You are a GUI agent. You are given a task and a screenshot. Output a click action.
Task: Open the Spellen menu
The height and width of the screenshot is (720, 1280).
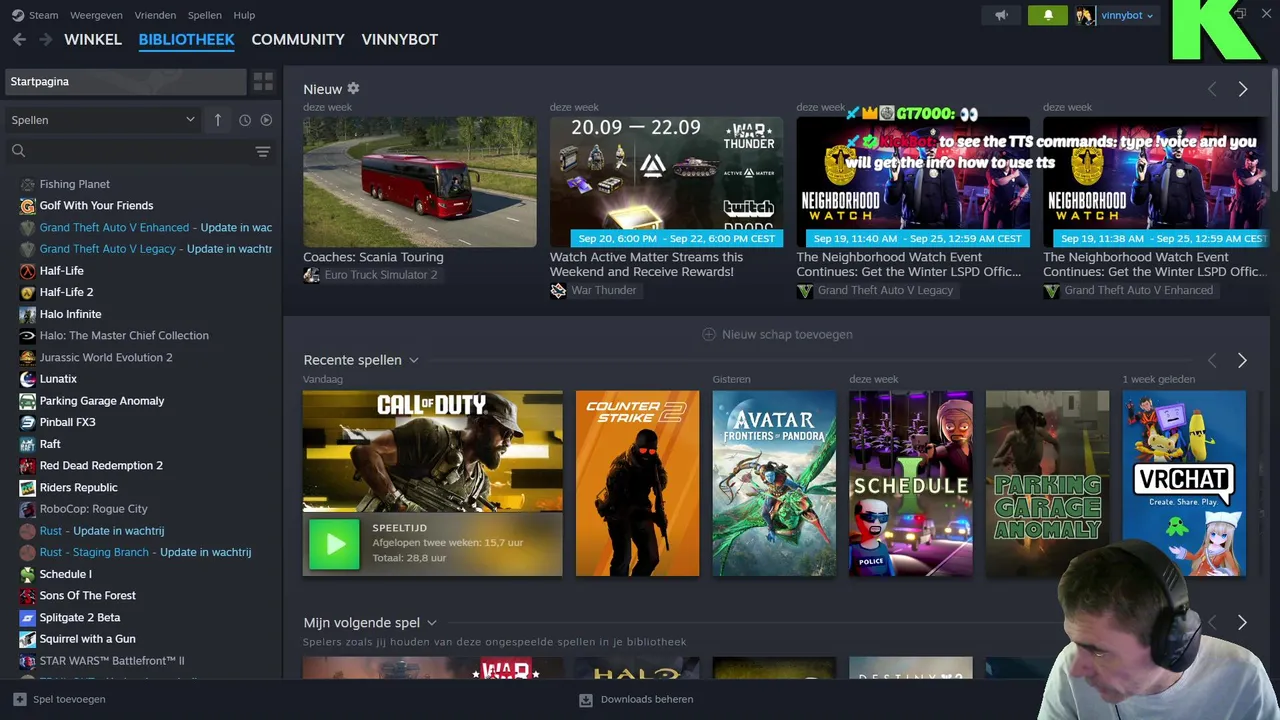point(205,15)
